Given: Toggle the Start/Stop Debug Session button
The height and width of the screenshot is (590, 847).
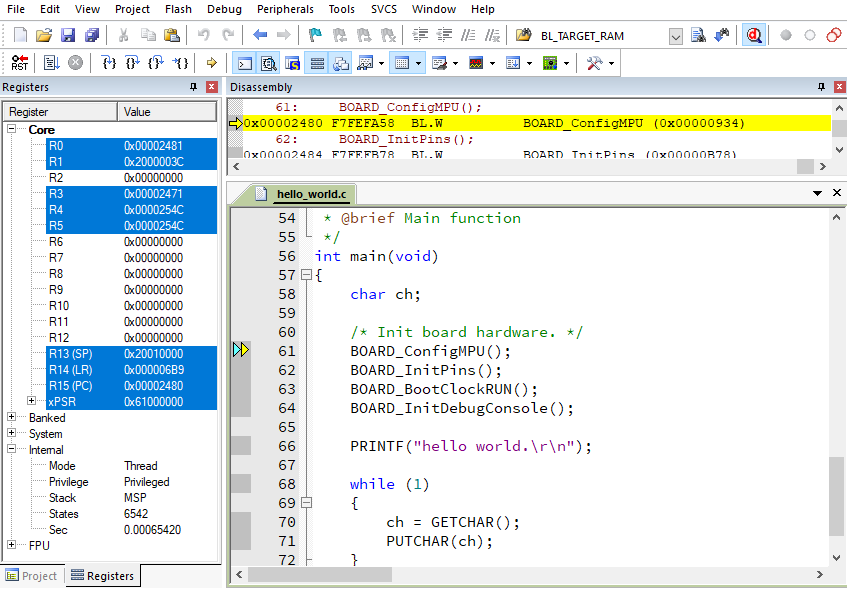Looking at the screenshot, I should [754, 35].
